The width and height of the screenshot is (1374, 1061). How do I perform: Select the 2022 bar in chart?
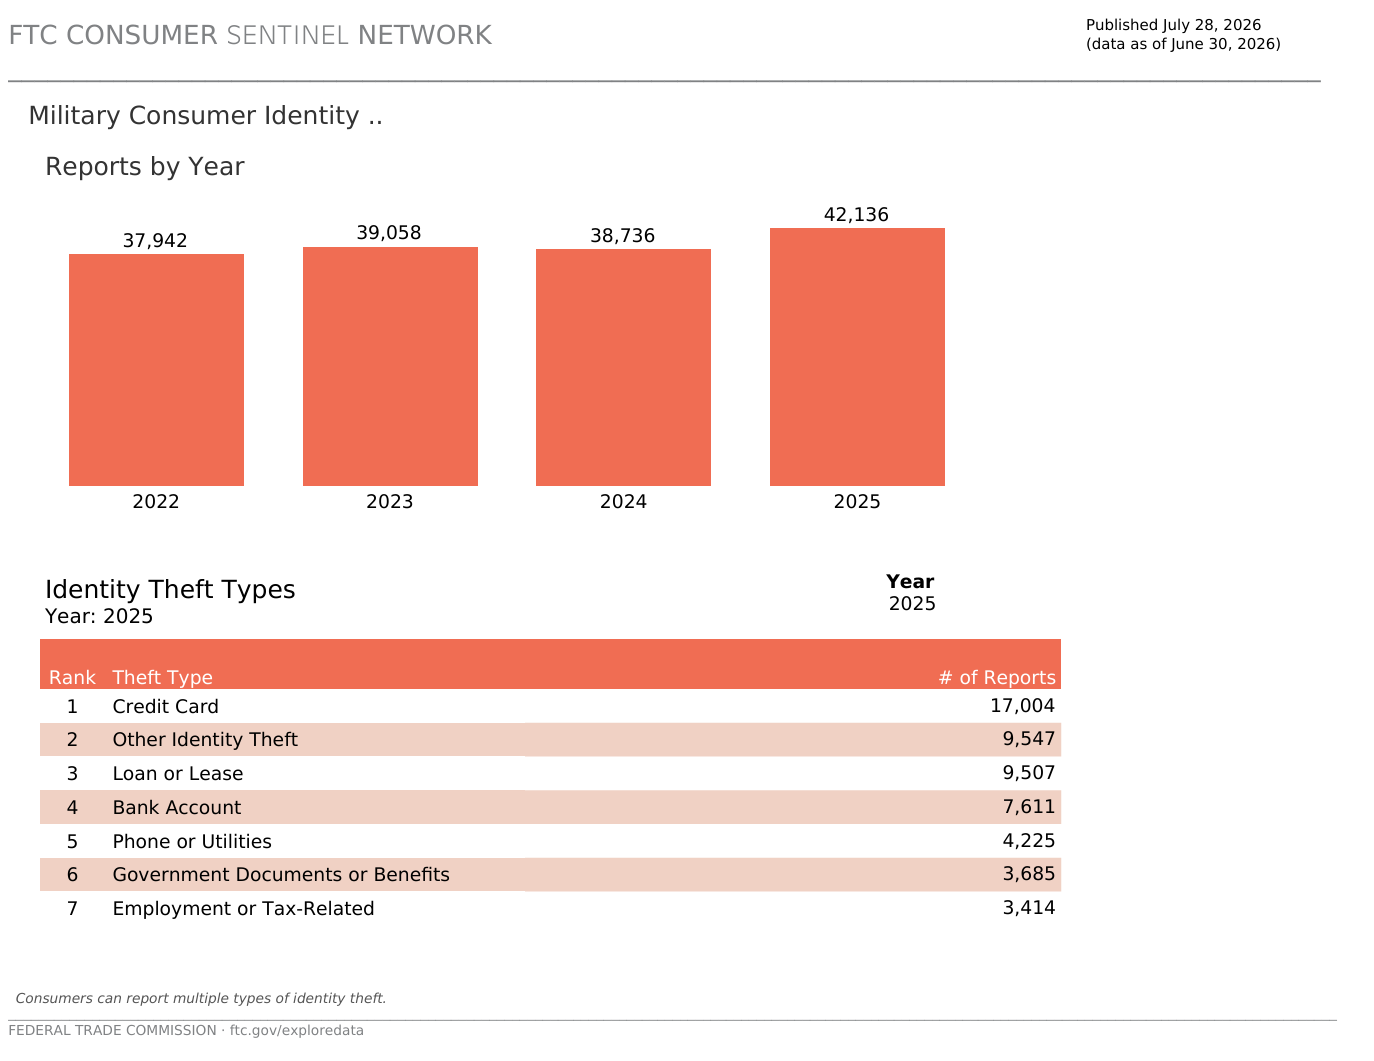pos(156,370)
